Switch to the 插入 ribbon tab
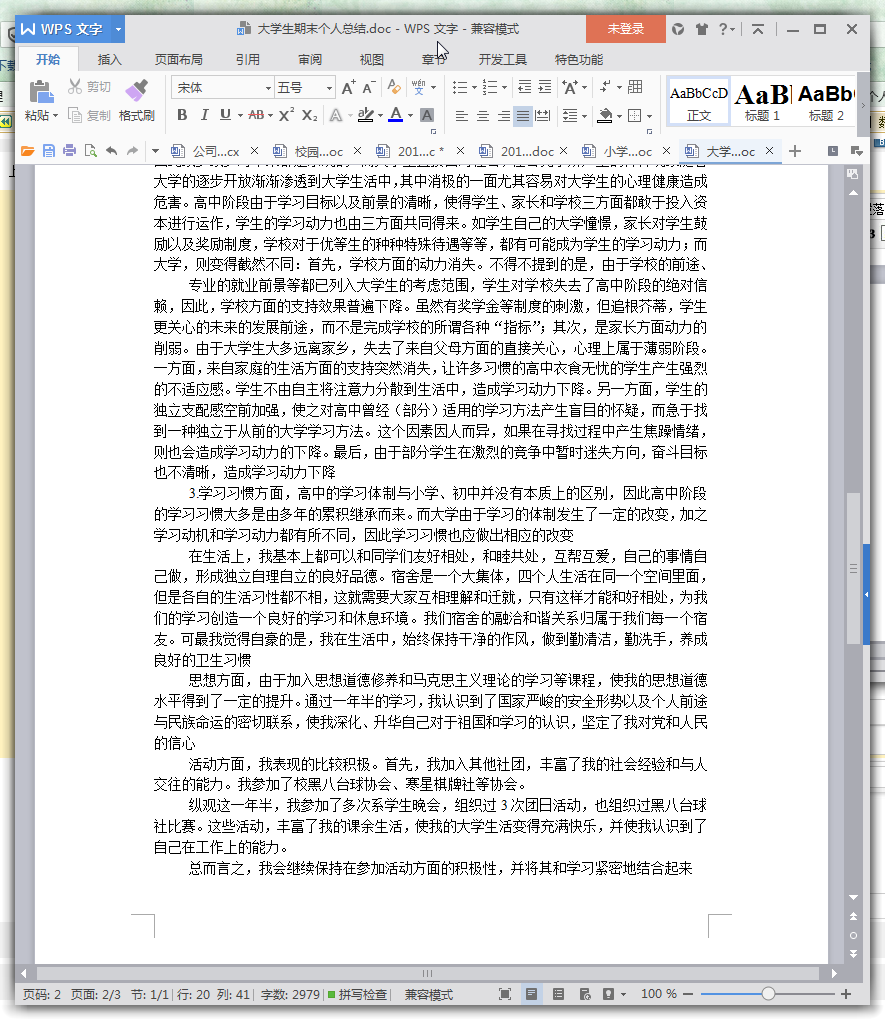This screenshot has height=1020, width=885. tap(109, 59)
